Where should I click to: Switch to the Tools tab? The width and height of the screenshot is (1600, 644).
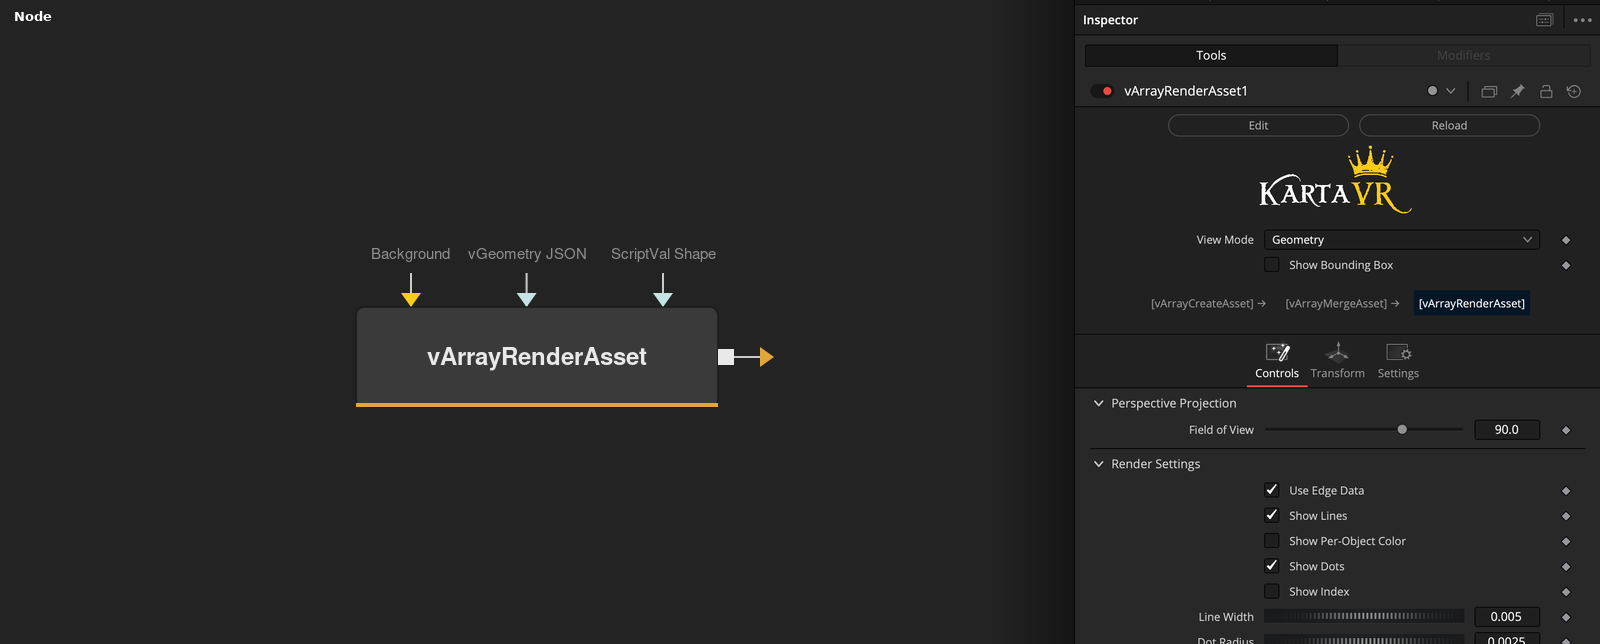pyautogui.click(x=1211, y=55)
